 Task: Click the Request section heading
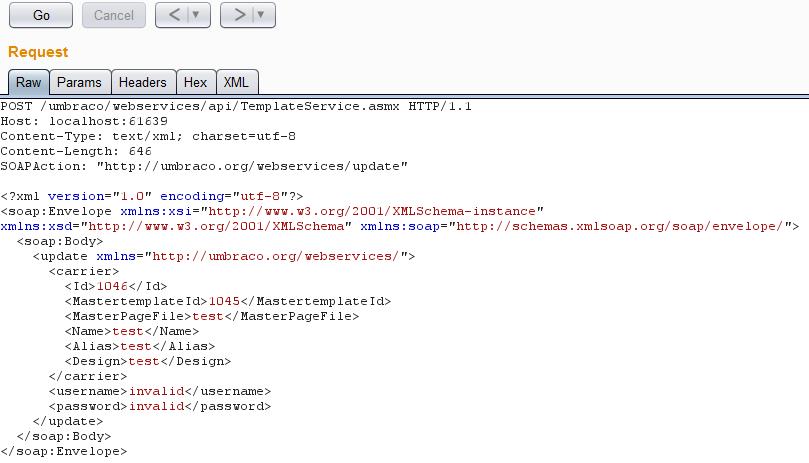click(38, 52)
